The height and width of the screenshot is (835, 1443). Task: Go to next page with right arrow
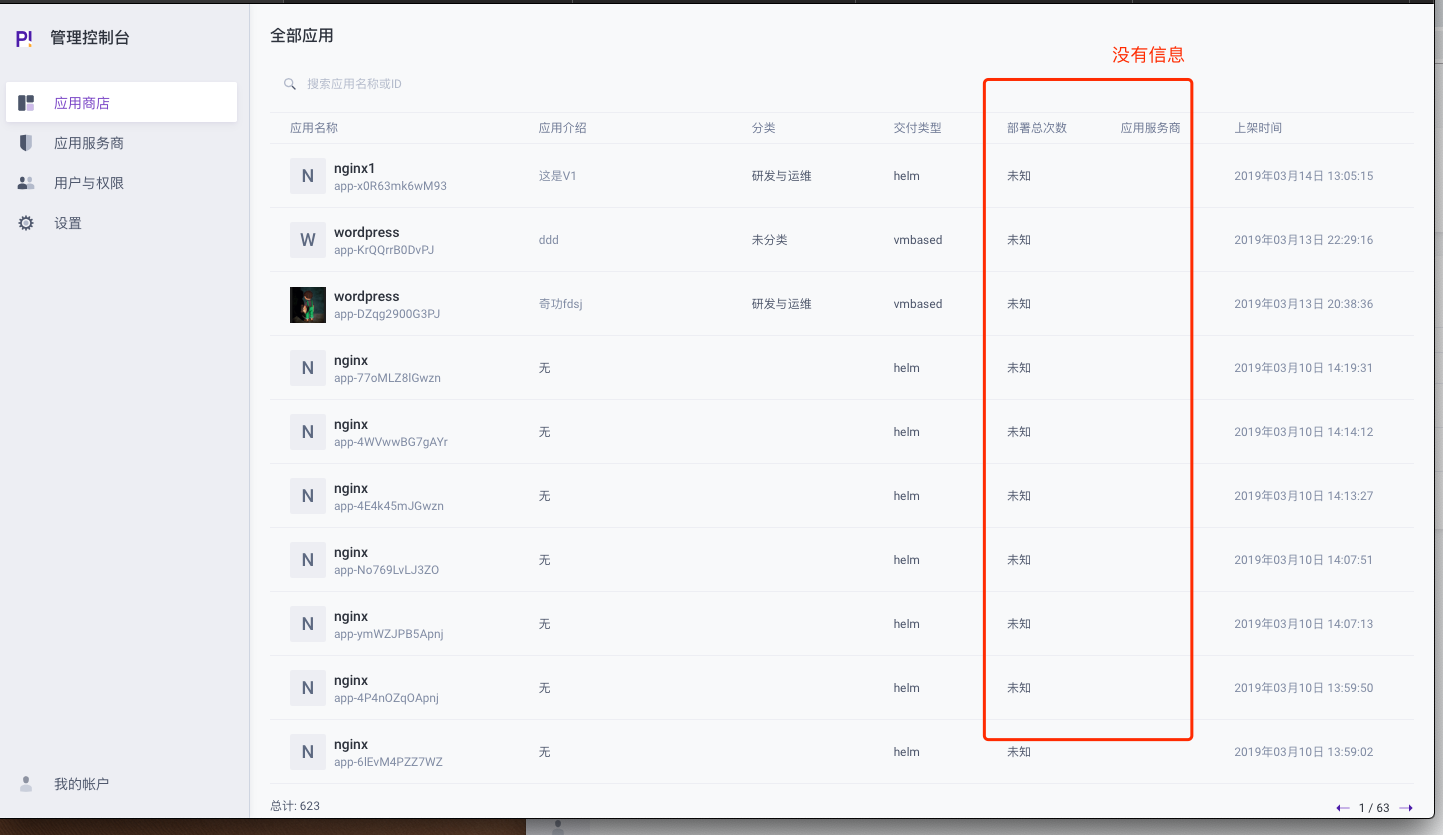tap(1406, 808)
